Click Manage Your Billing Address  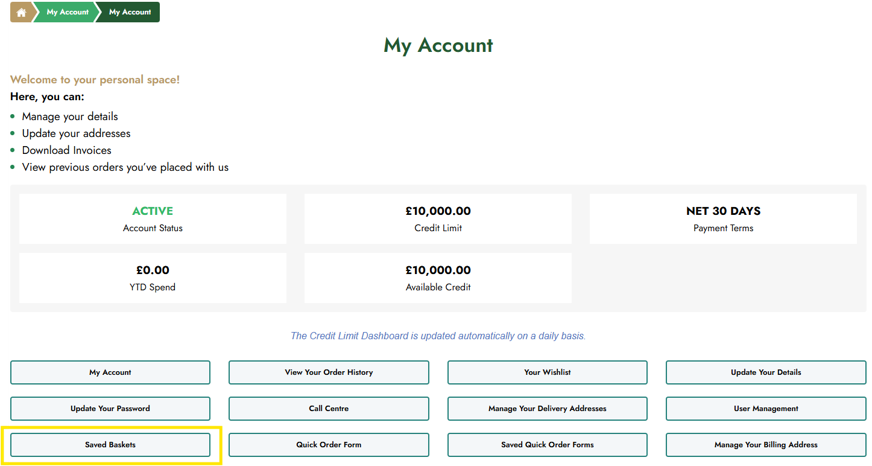tap(766, 445)
